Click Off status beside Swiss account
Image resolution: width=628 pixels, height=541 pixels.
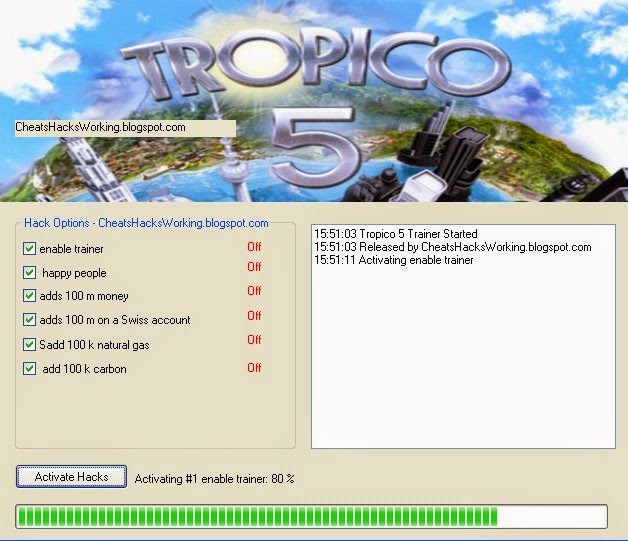click(x=254, y=316)
